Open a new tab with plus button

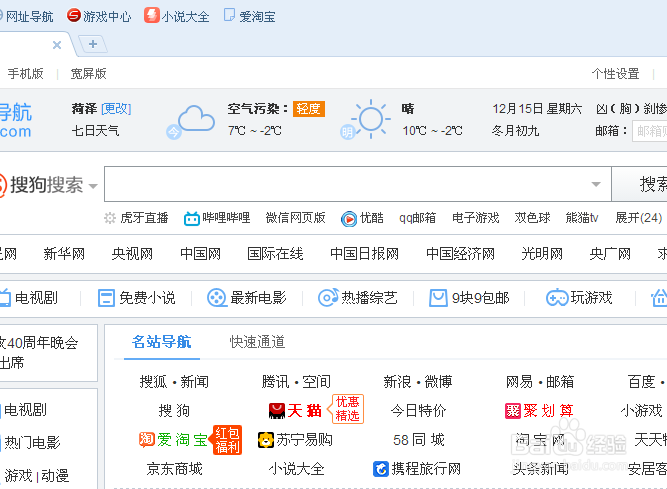click(93, 44)
